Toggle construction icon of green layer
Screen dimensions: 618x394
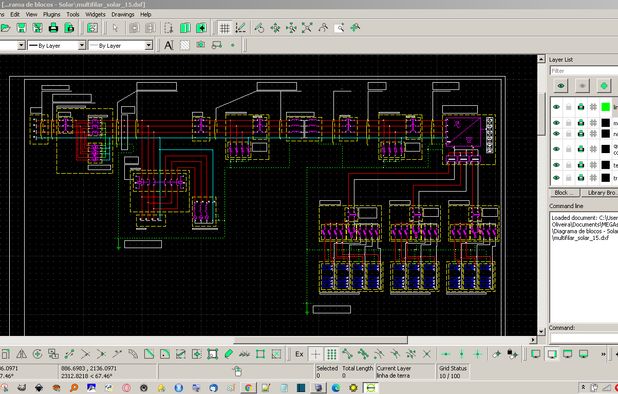coord(593,107)
